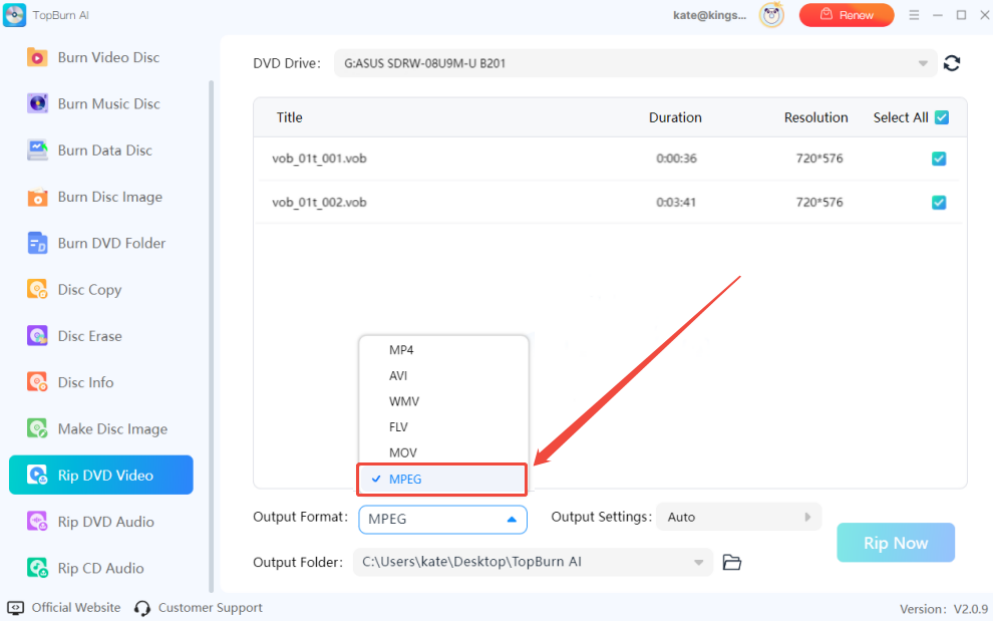Deselect the vob_01t_001.vob title
993x621 pixels.
tap(938, 158)
